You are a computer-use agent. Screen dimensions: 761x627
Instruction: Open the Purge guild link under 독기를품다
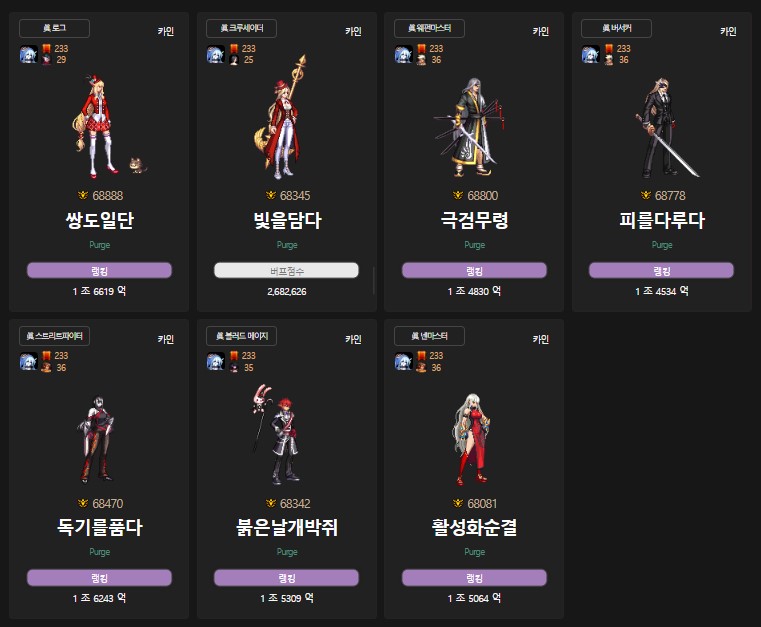(99, 552)
